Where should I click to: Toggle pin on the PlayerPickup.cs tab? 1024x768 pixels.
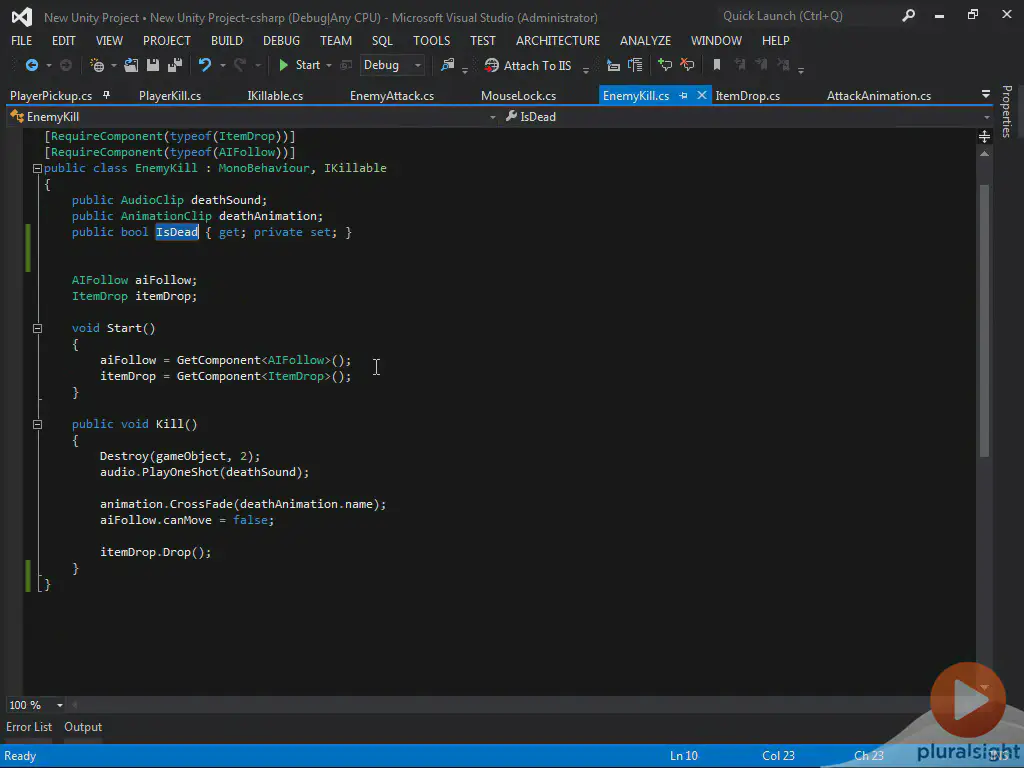[x=106, y=95]
